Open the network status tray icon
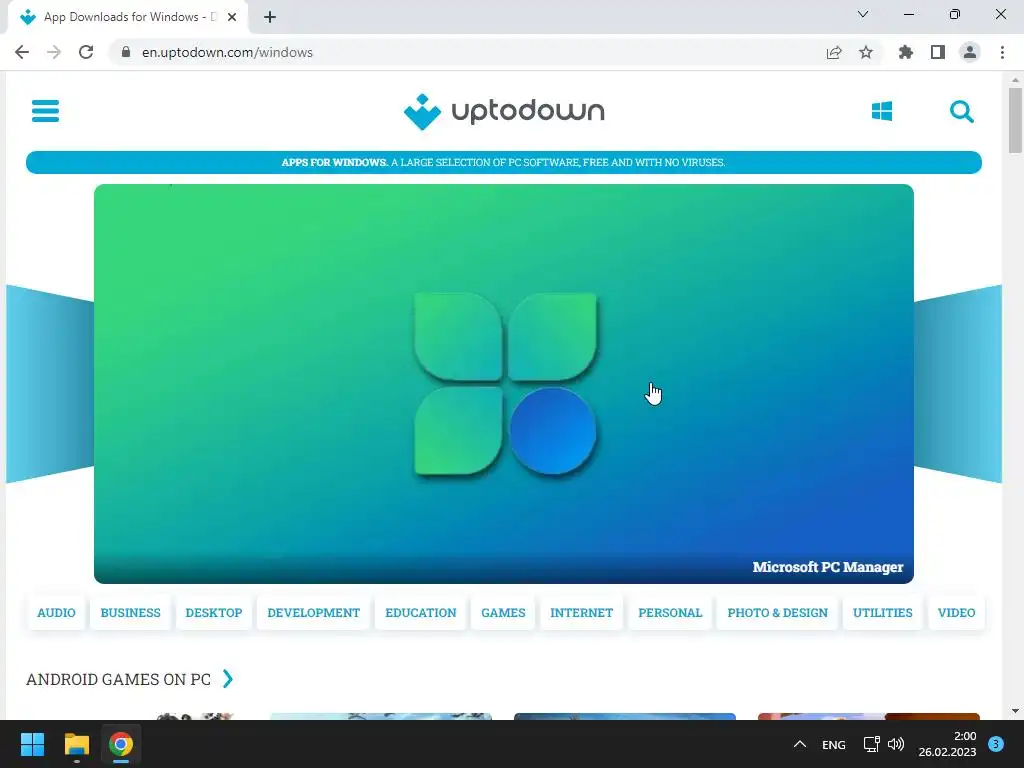1024x768 pixels. click(x=871, y=744)
